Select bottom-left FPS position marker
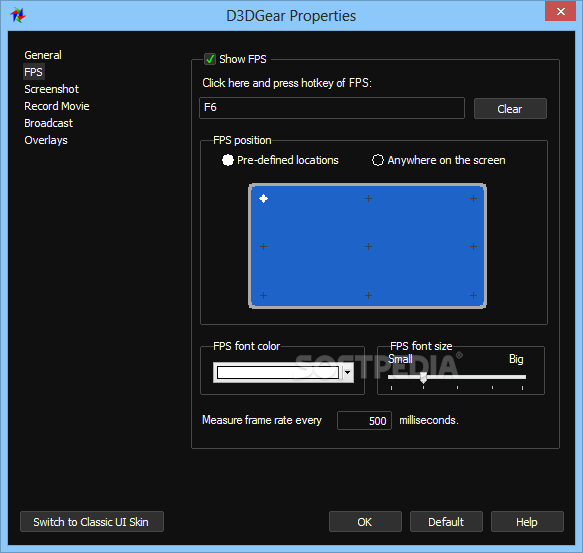The height and width of the screenshot is (553, 583). coord(263,296)
